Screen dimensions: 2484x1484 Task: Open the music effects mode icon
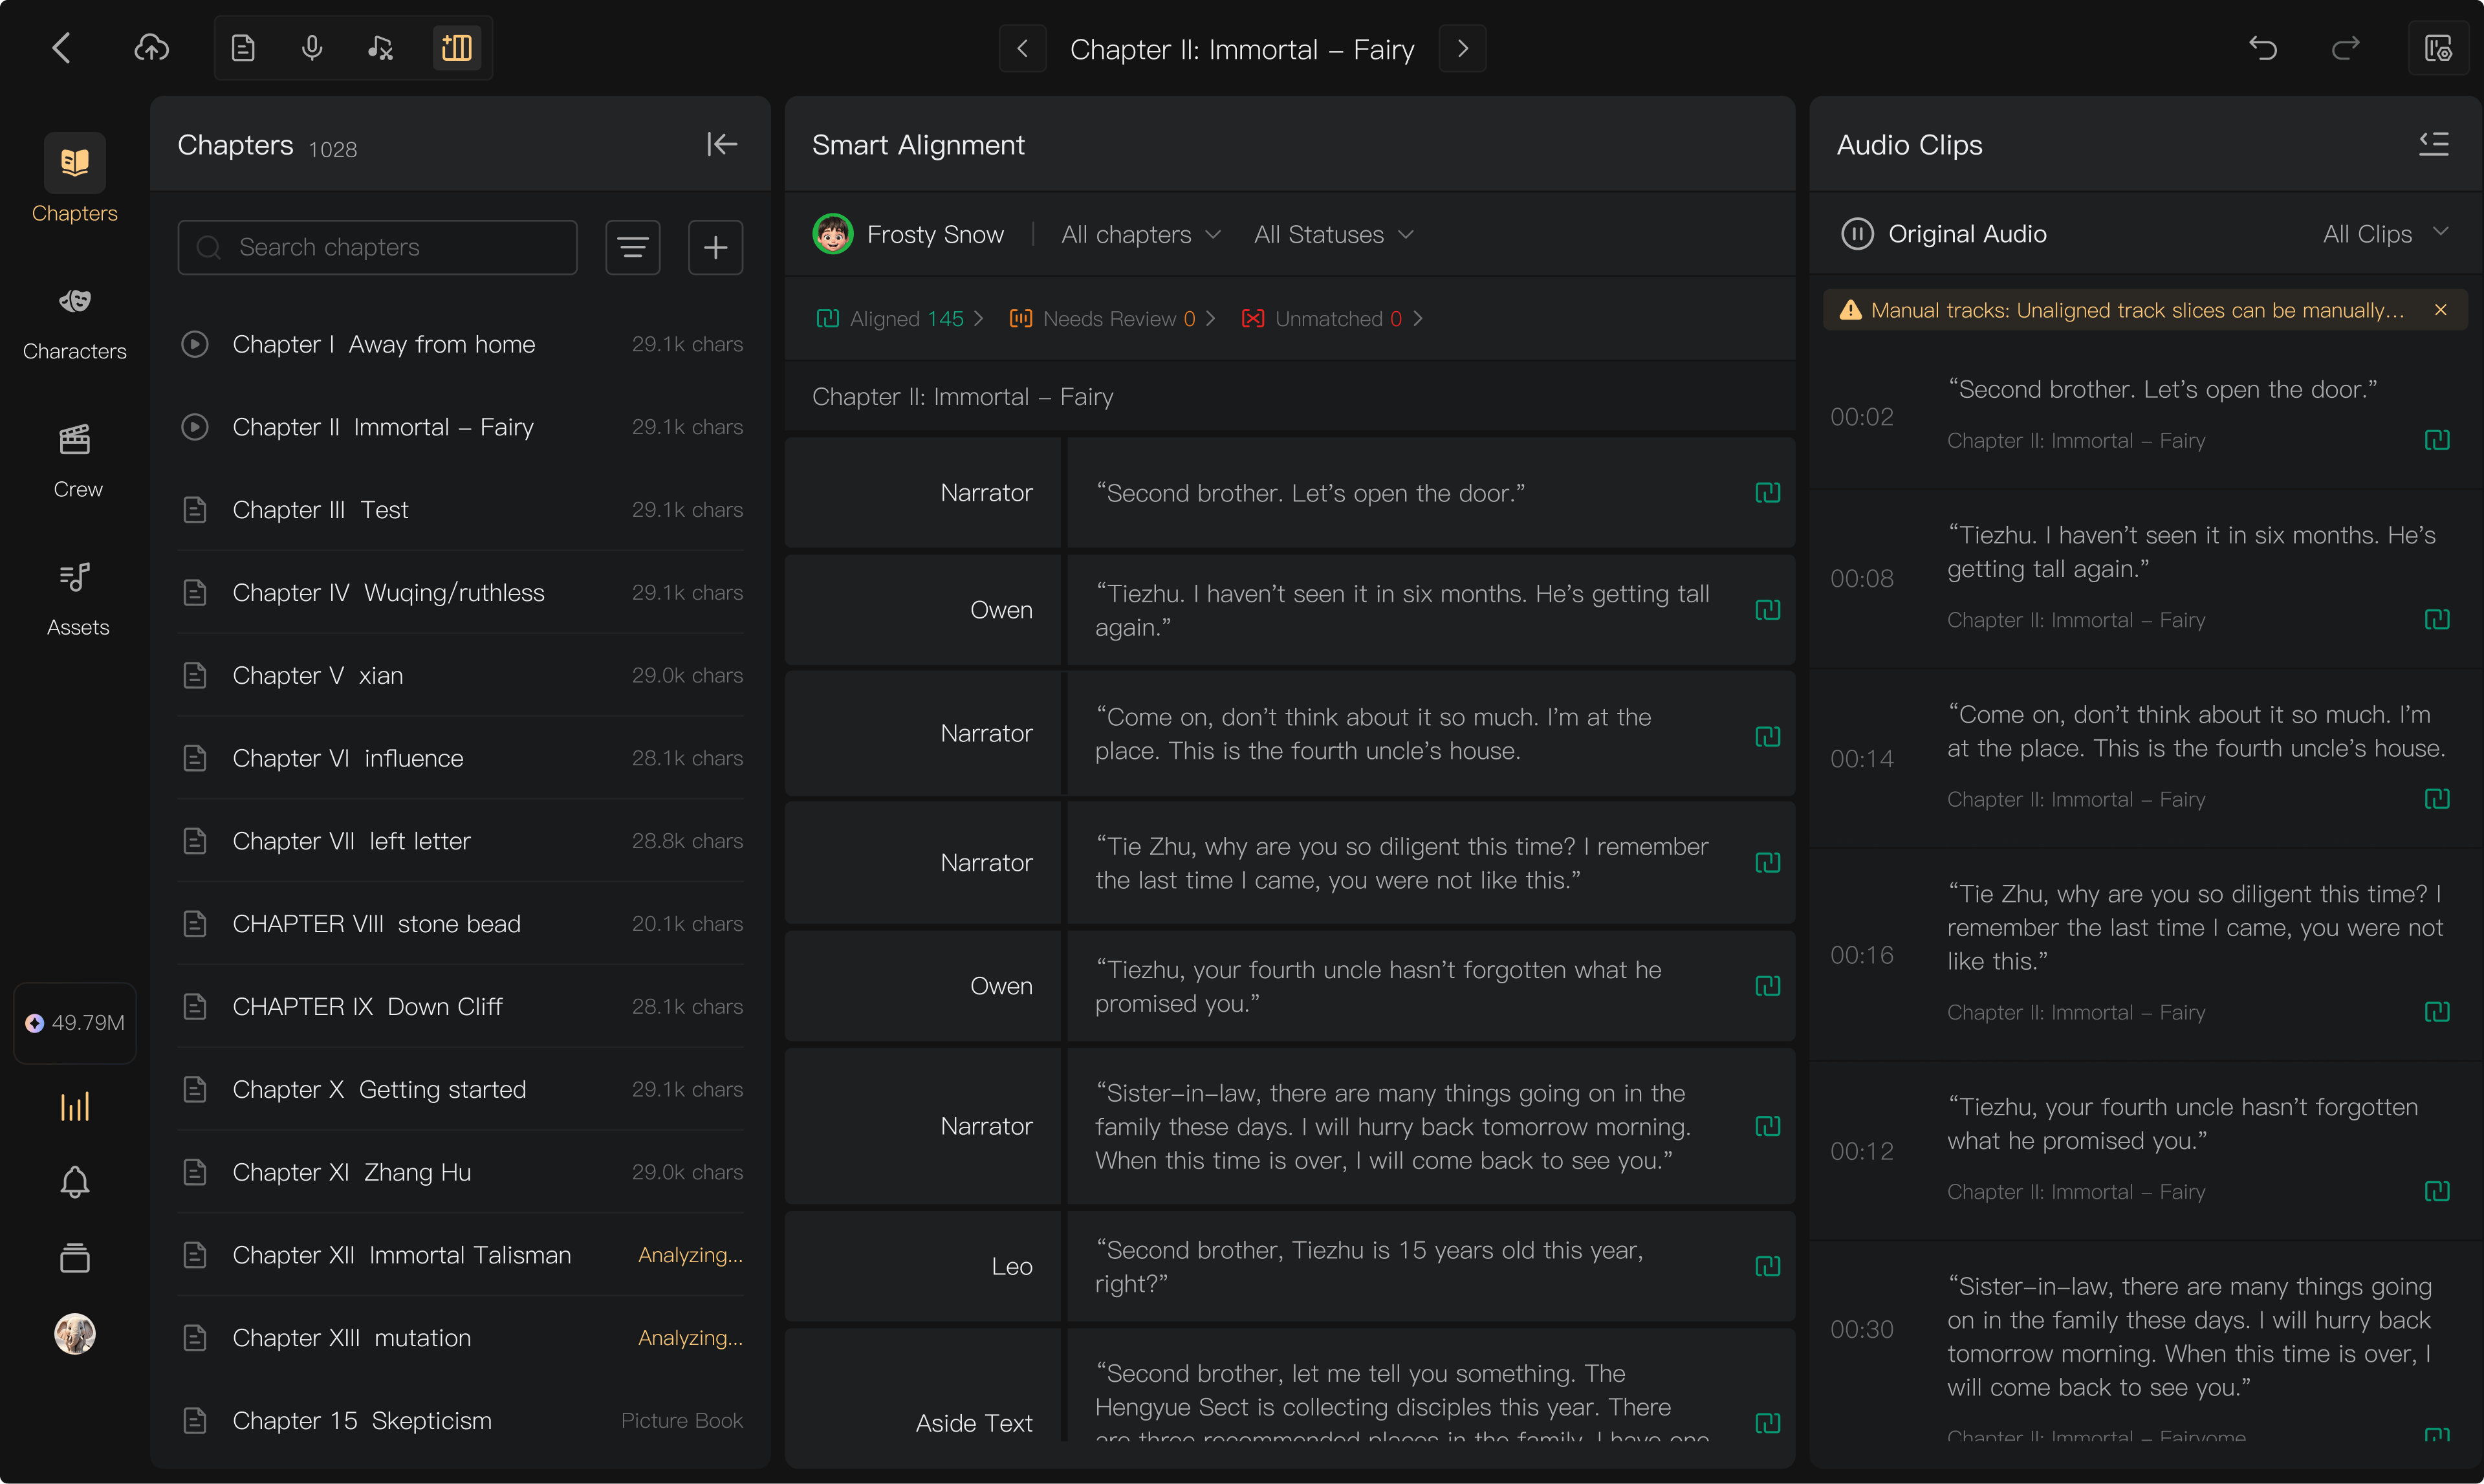coord(380,48)
